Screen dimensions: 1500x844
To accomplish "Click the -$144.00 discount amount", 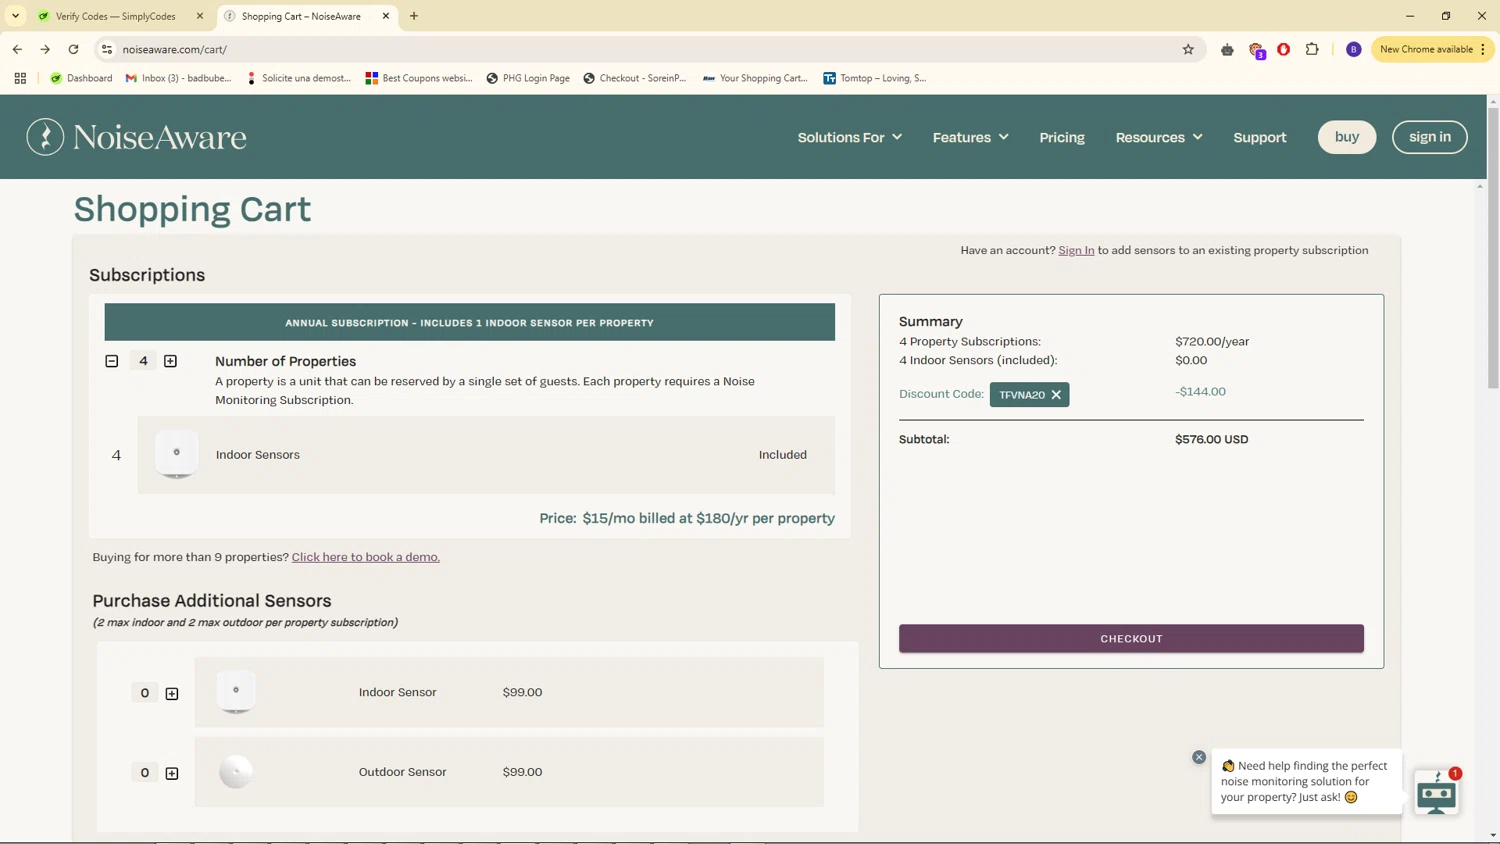I will point(1200,392).
